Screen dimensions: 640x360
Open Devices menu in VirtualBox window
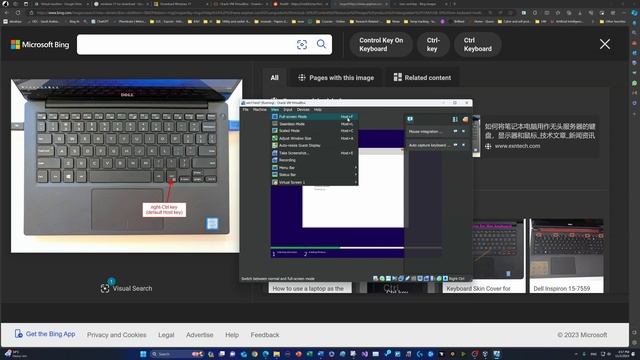(x=303, y=110)
